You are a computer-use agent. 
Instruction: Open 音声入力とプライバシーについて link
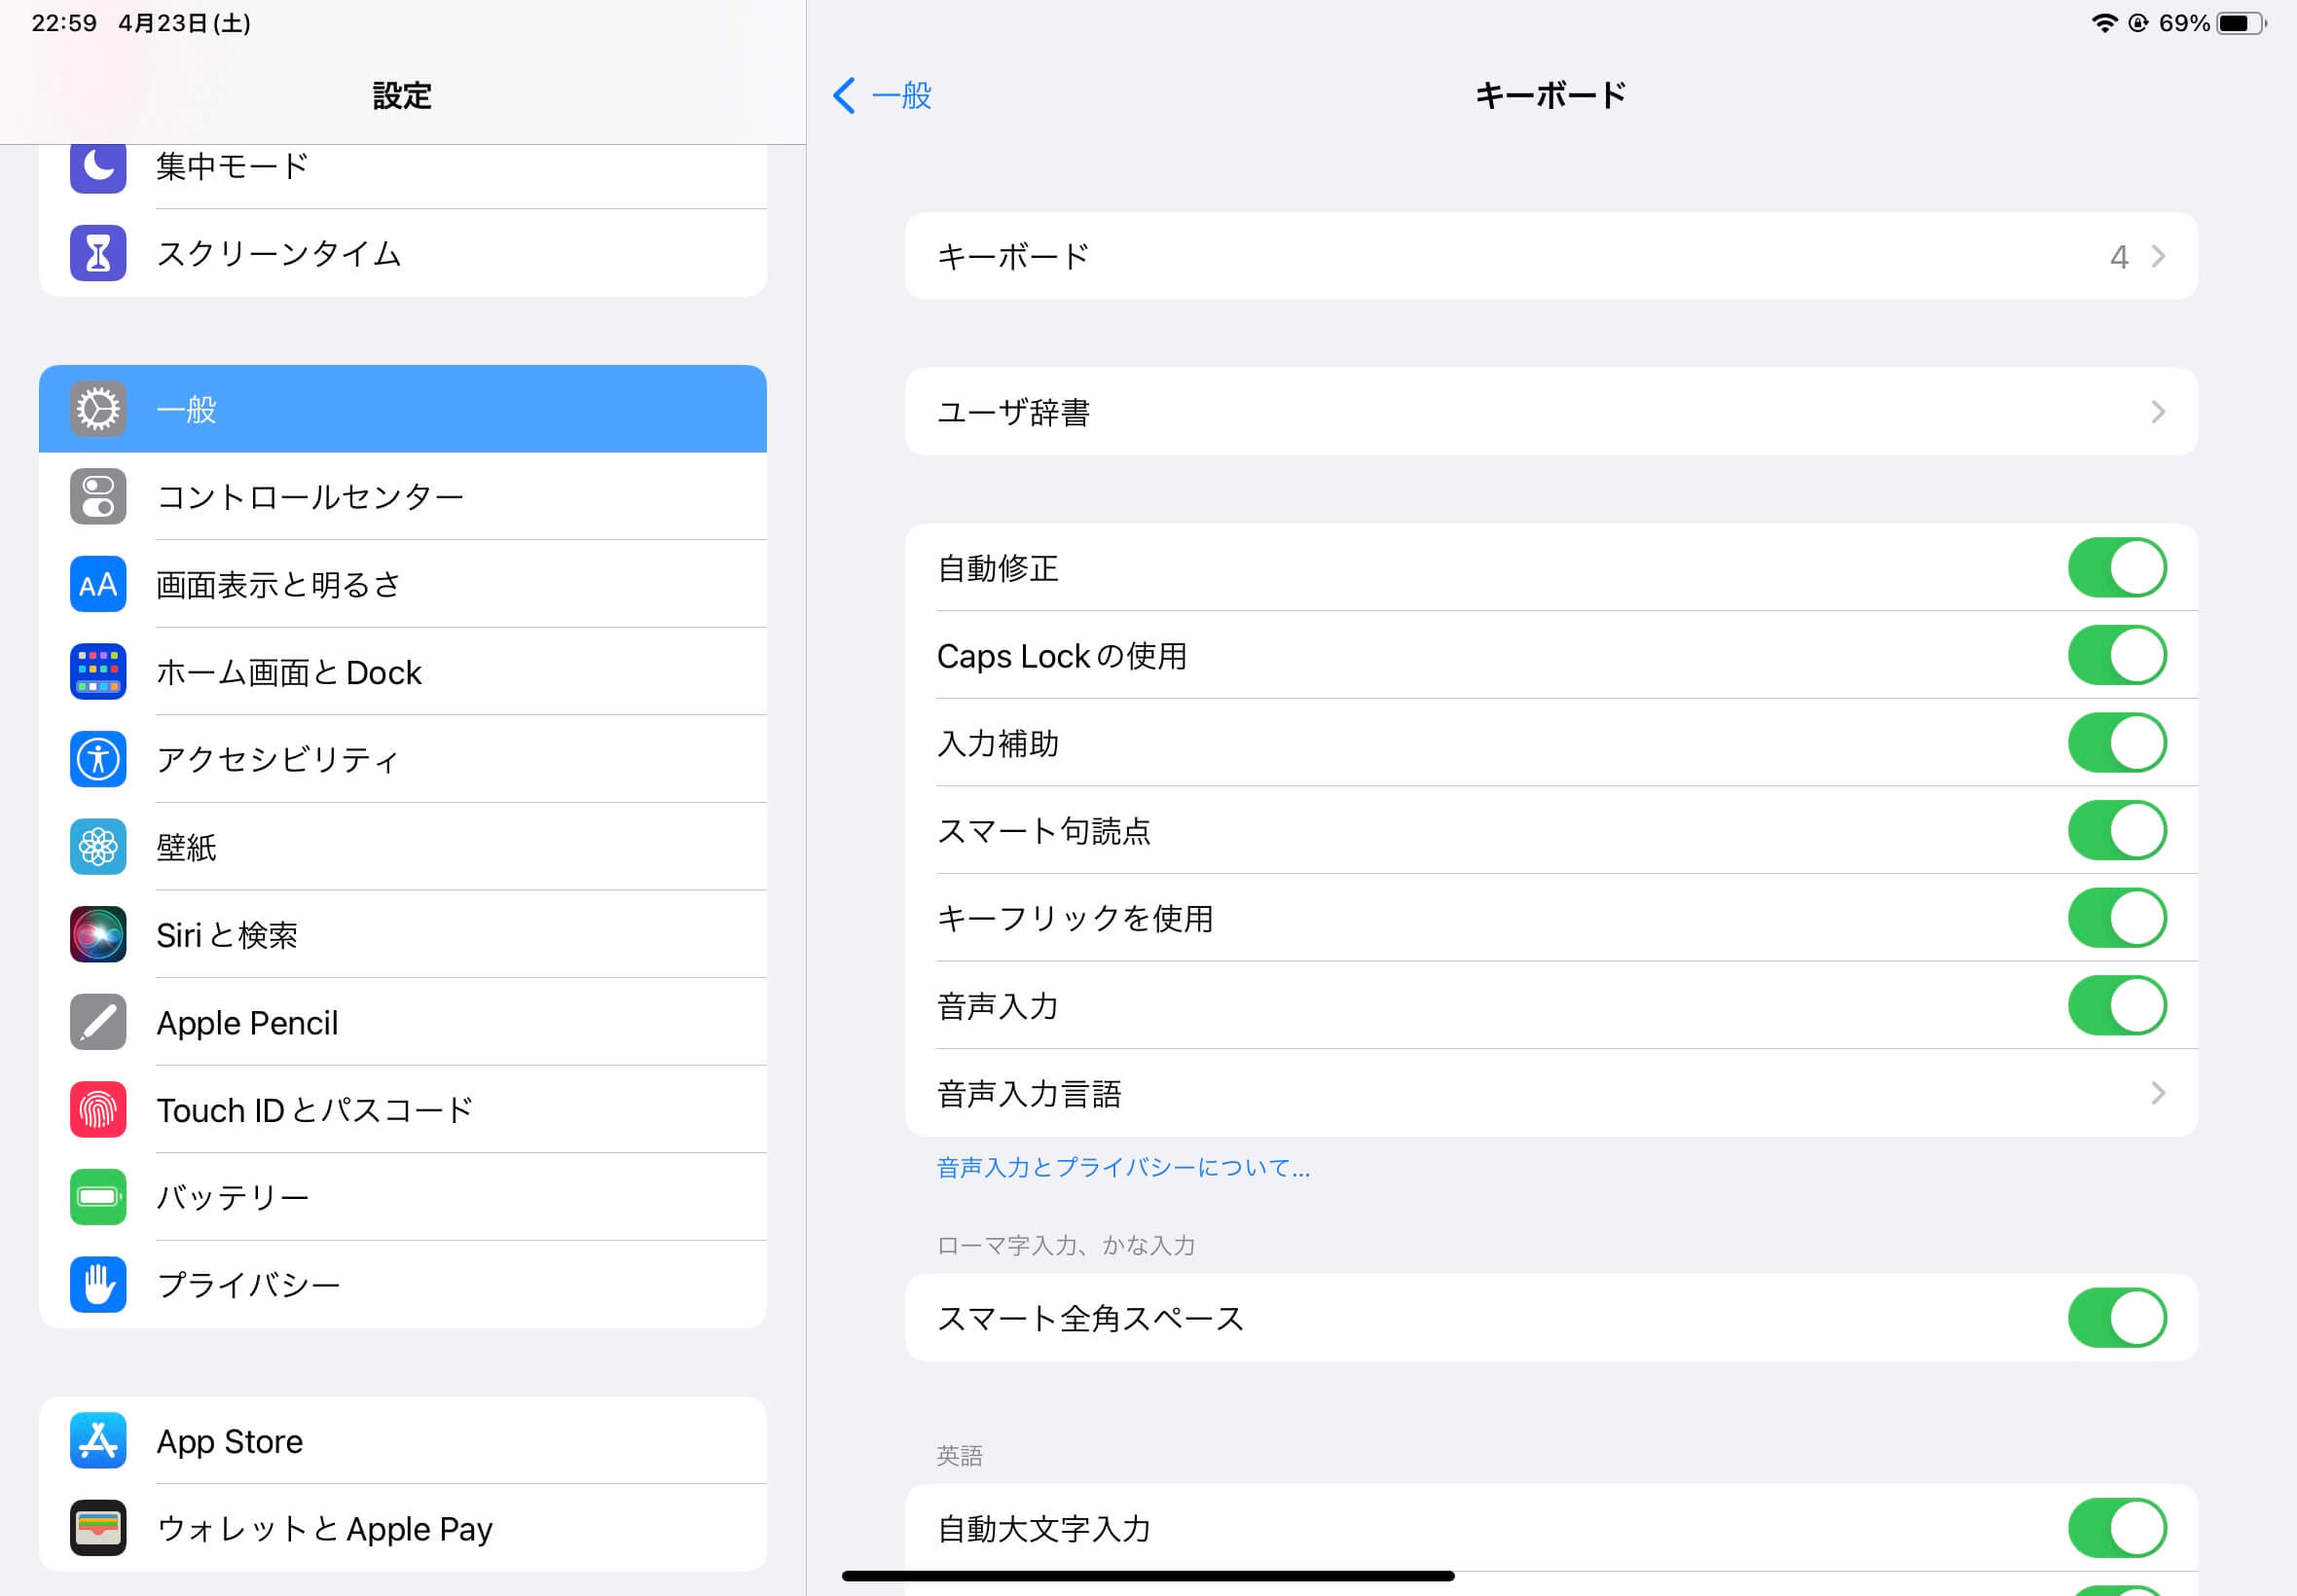1123,1167
